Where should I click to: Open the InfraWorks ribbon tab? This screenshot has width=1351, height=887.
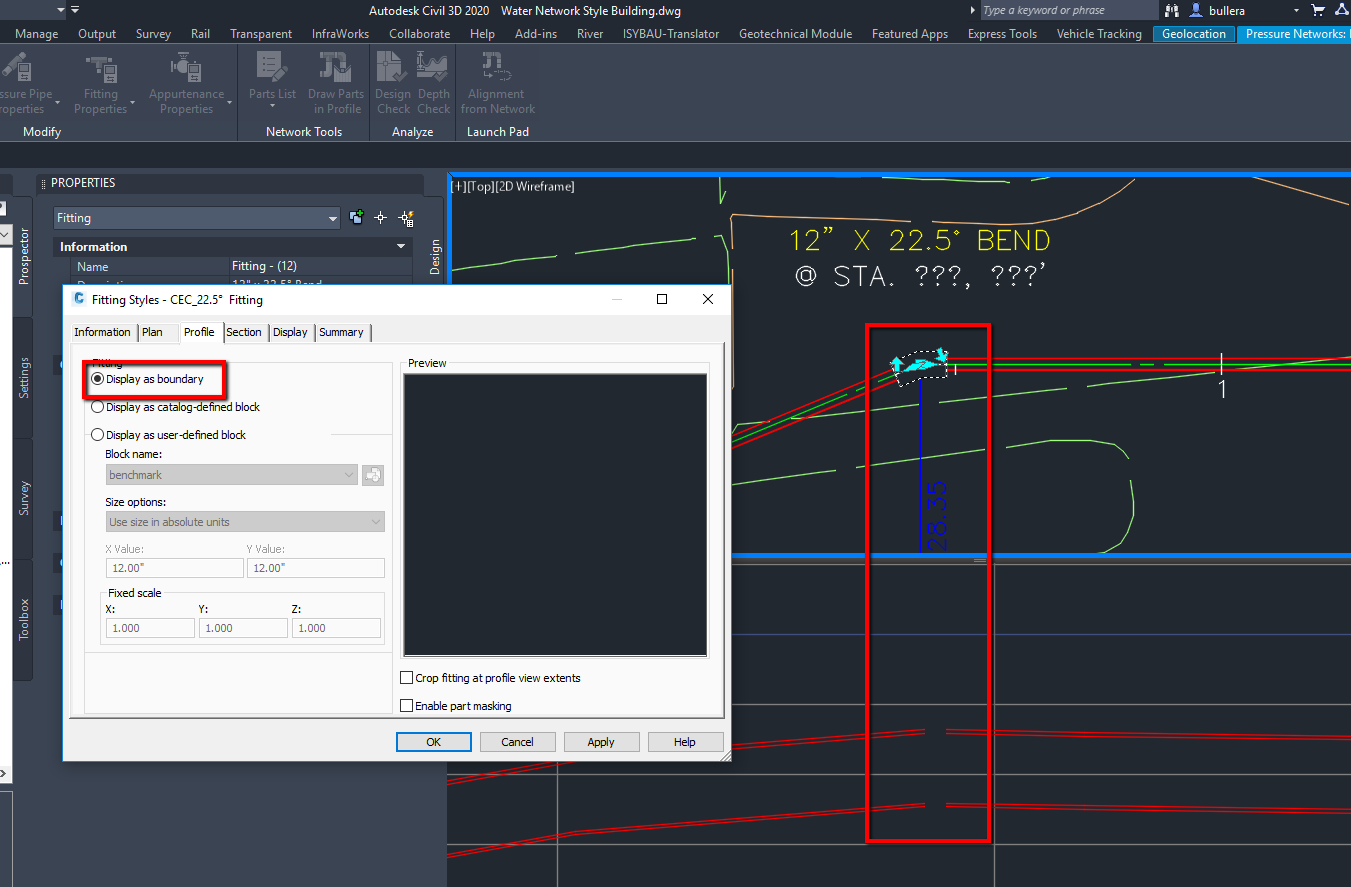[340, 34]
